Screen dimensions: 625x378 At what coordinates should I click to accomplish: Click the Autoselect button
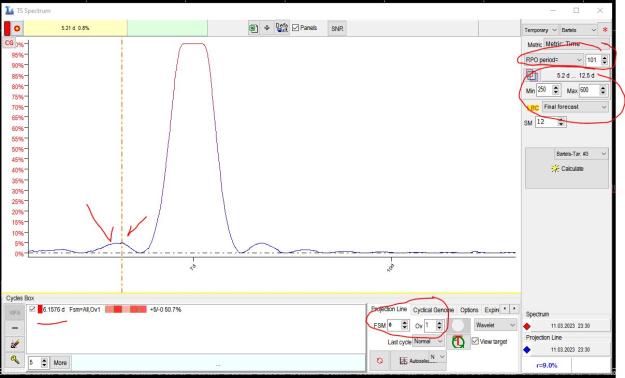[414, 360]
